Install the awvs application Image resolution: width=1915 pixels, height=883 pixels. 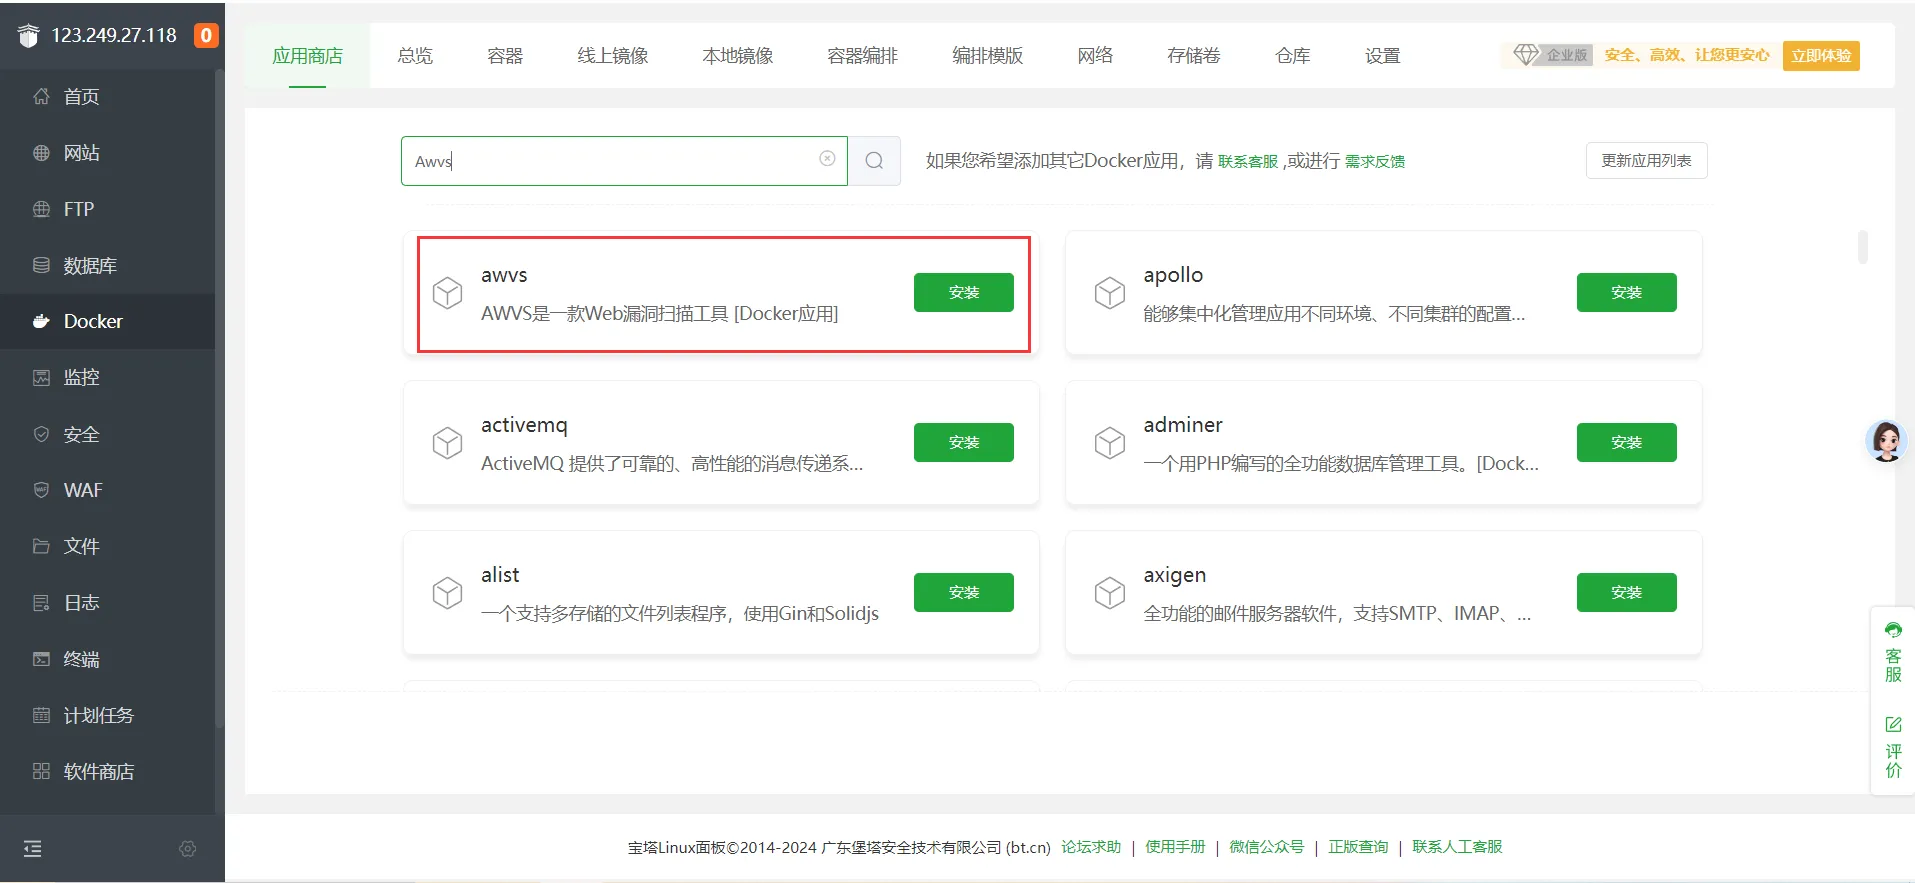click(x=964, y=292)
